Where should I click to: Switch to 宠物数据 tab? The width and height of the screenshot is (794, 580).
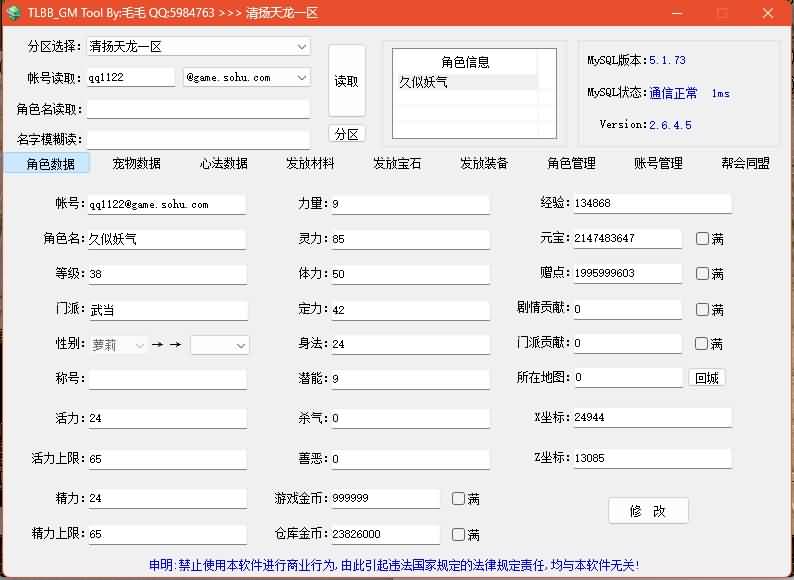136,164
